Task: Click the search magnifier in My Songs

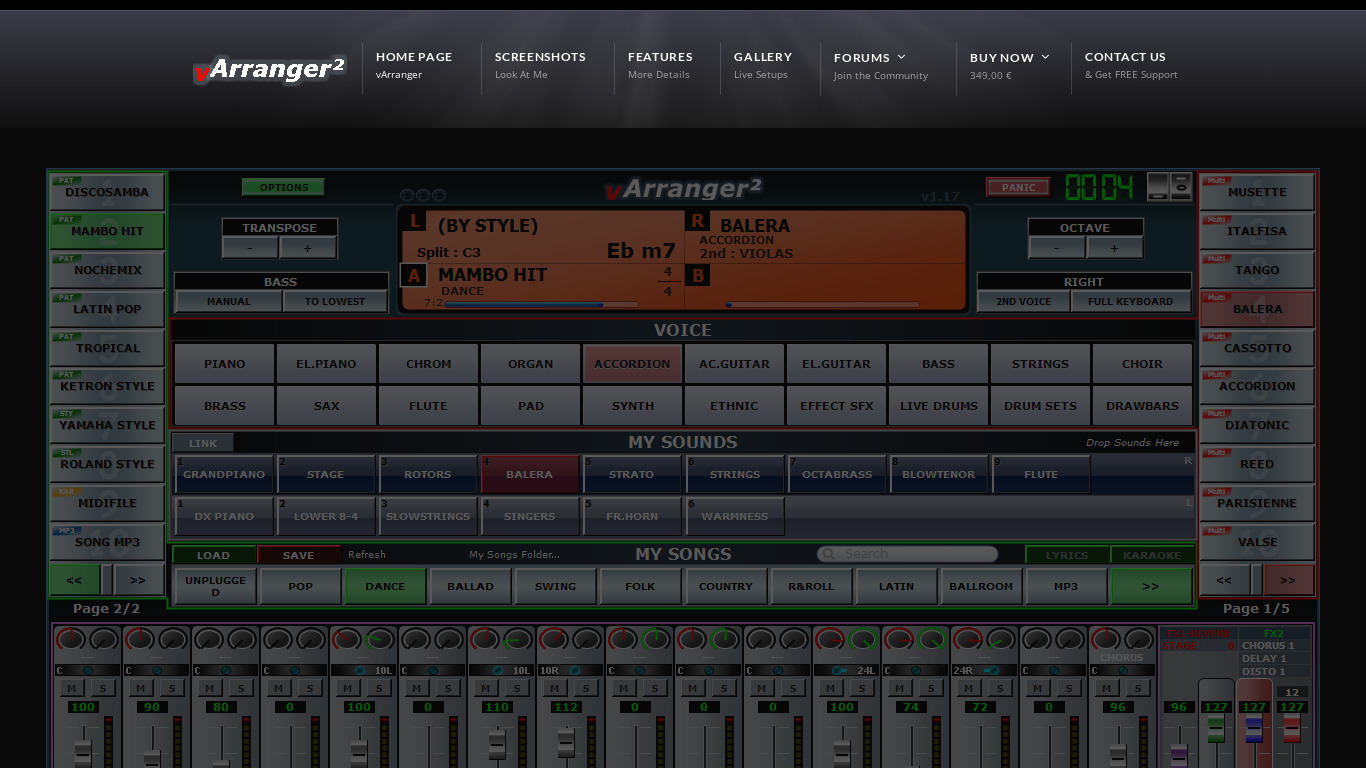Action: tap(830, 554)
